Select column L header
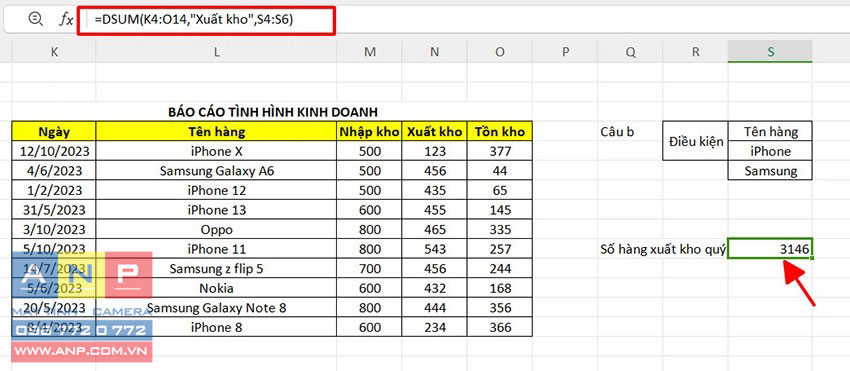850x371 pixels. coord(216,52)
